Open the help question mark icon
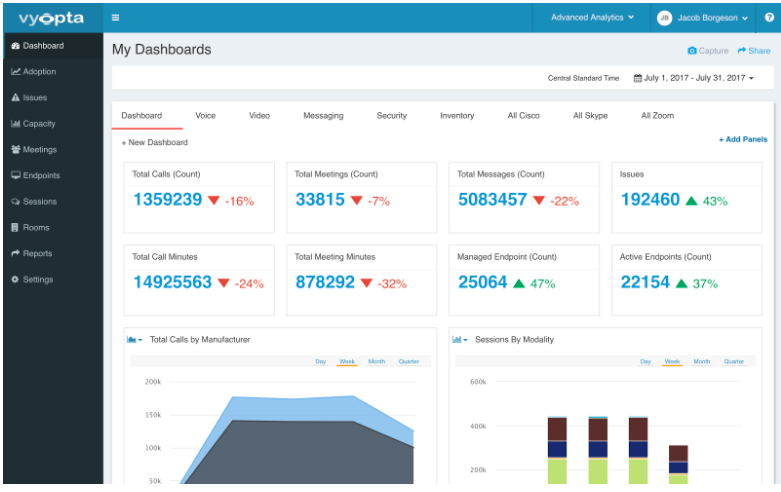The image size is (781, 492). pyautogui.click(x=769, y=17)
